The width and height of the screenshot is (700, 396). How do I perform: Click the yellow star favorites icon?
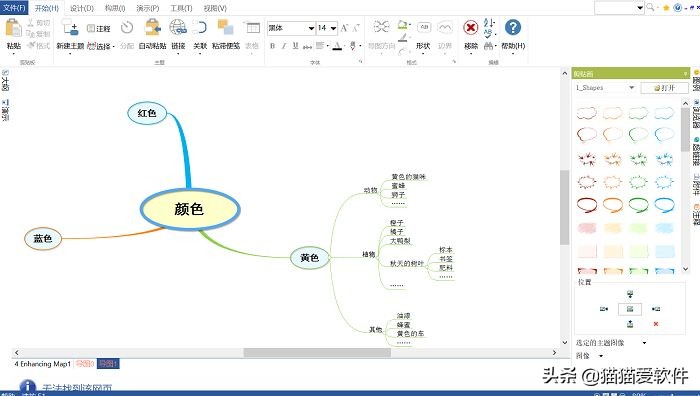(666, 8)
